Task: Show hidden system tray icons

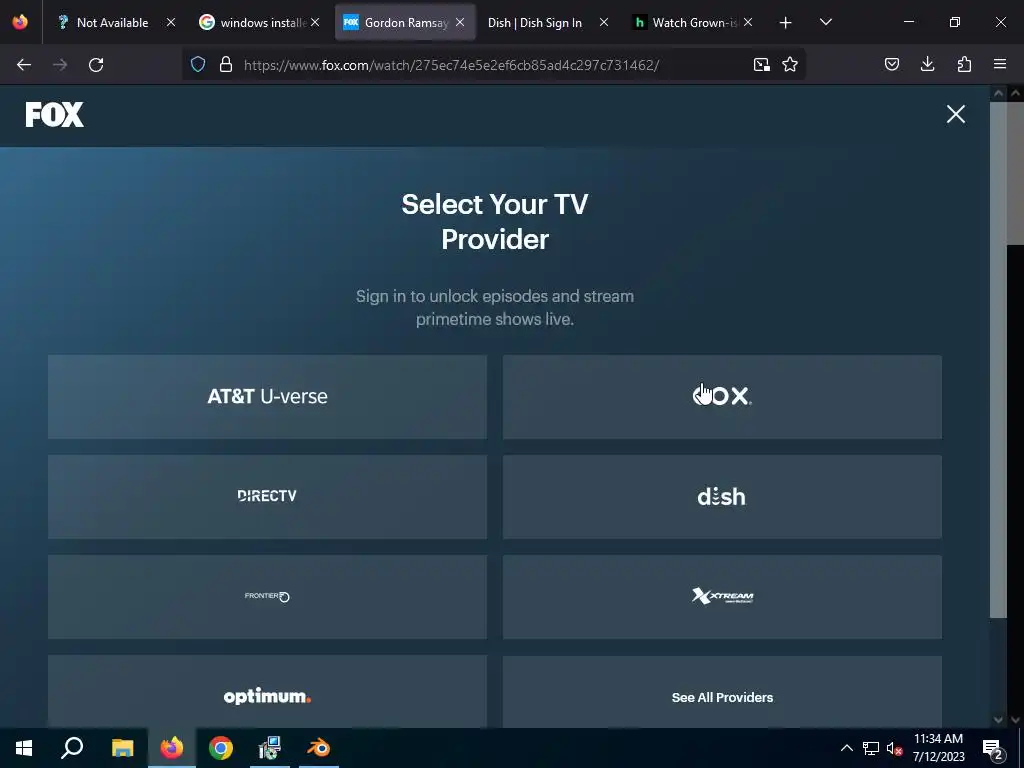Action: 846,748
